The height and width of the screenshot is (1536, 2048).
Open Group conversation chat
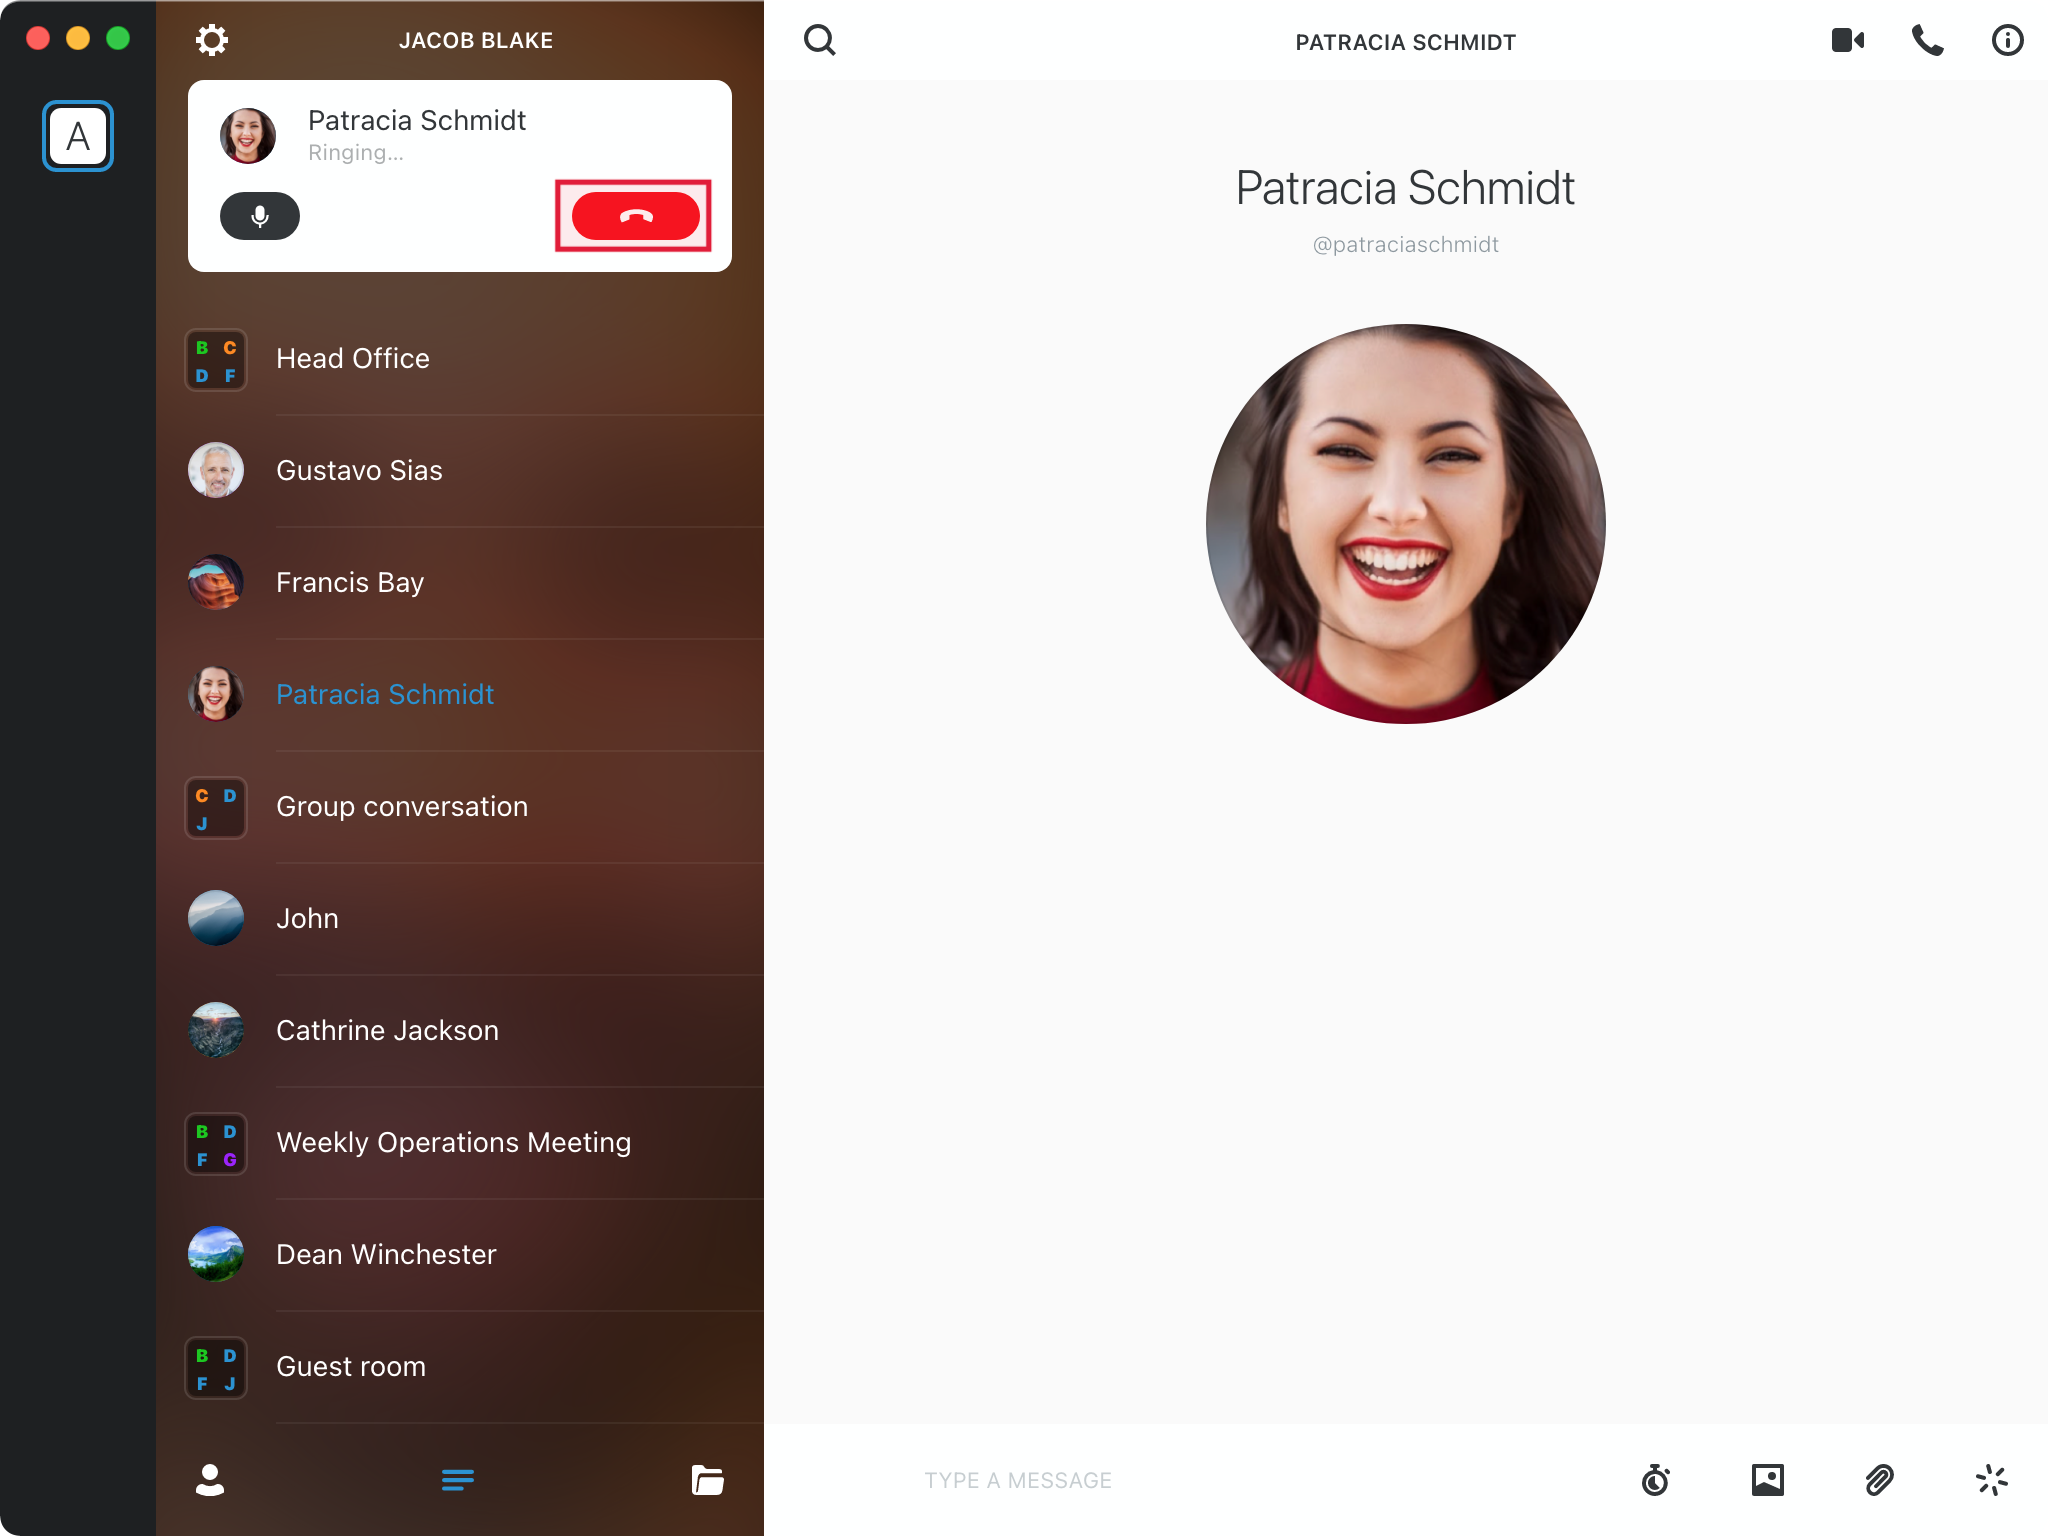460,807
